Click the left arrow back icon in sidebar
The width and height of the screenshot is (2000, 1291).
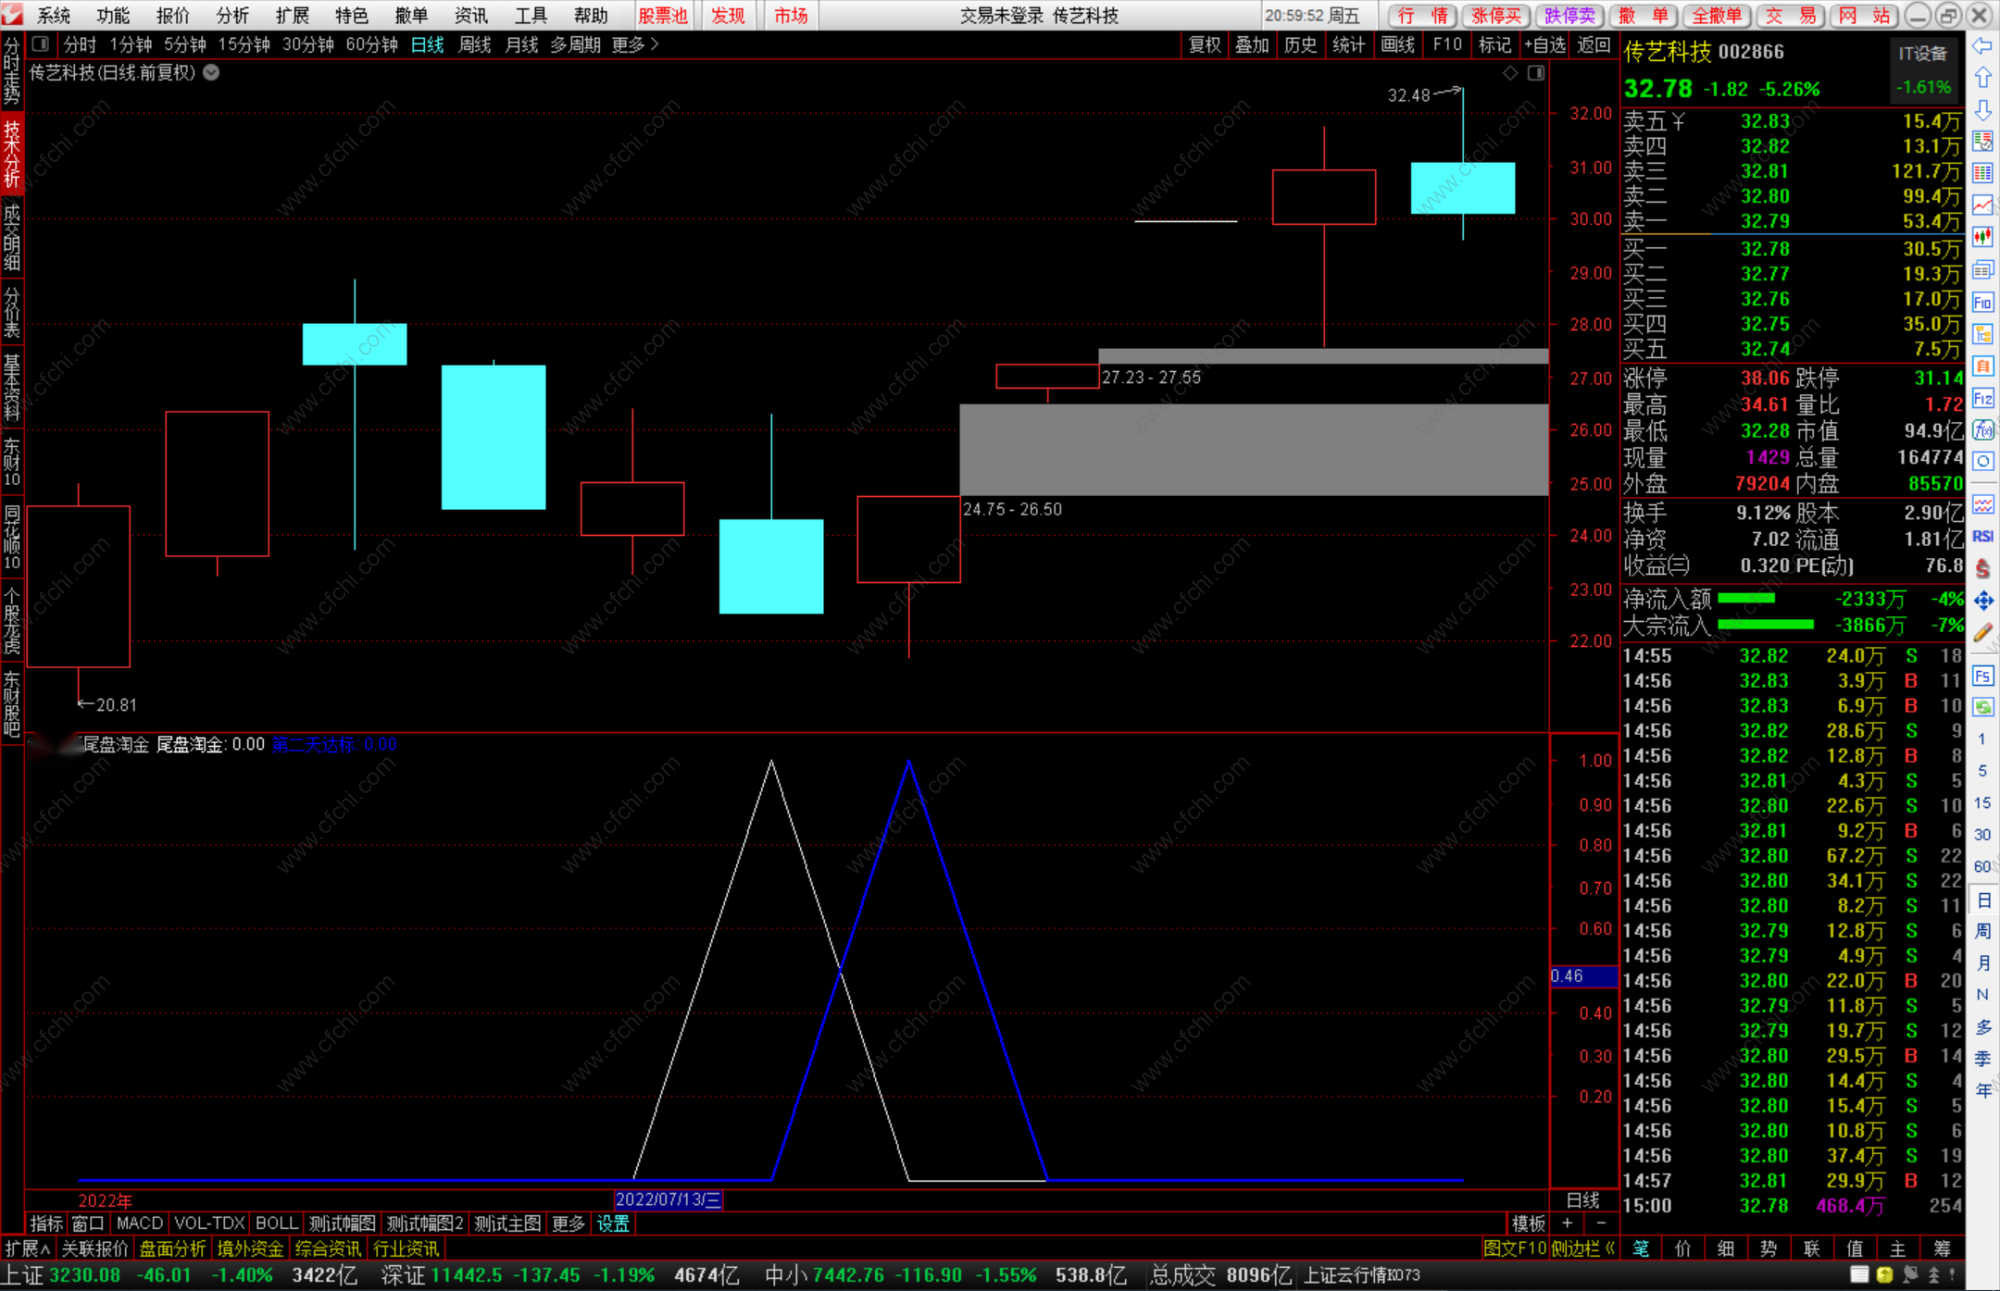pyautogui.click(x=1983, y=46)
